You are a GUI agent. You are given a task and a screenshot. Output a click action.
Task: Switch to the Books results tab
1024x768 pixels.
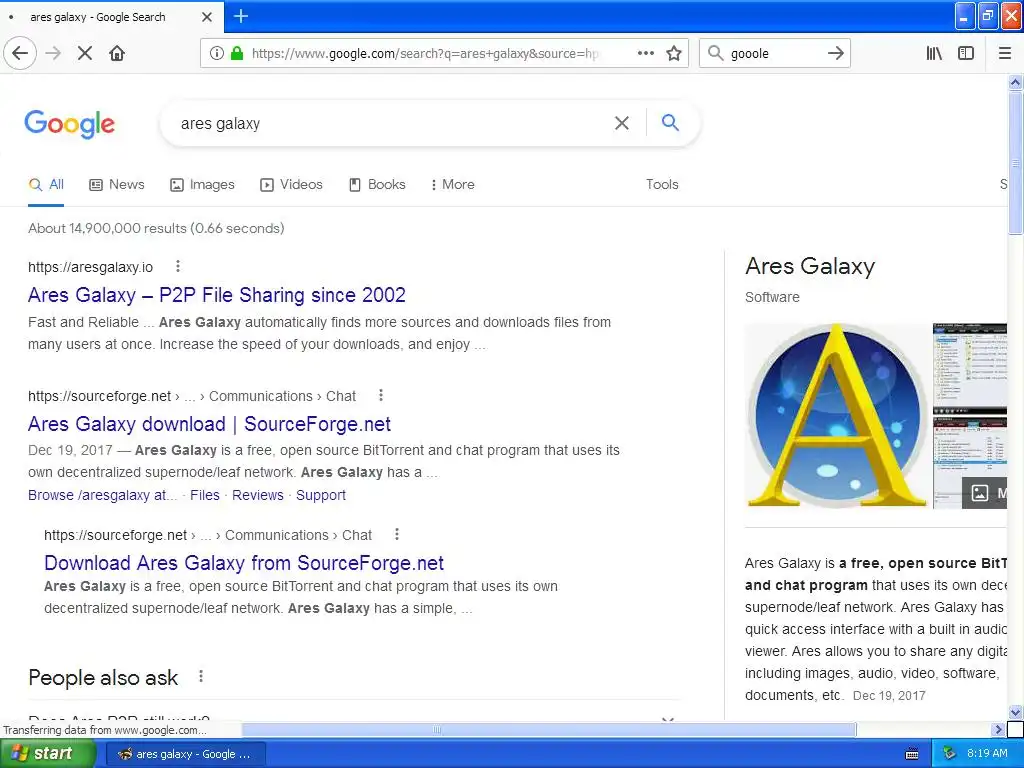[x=377, y=185]
